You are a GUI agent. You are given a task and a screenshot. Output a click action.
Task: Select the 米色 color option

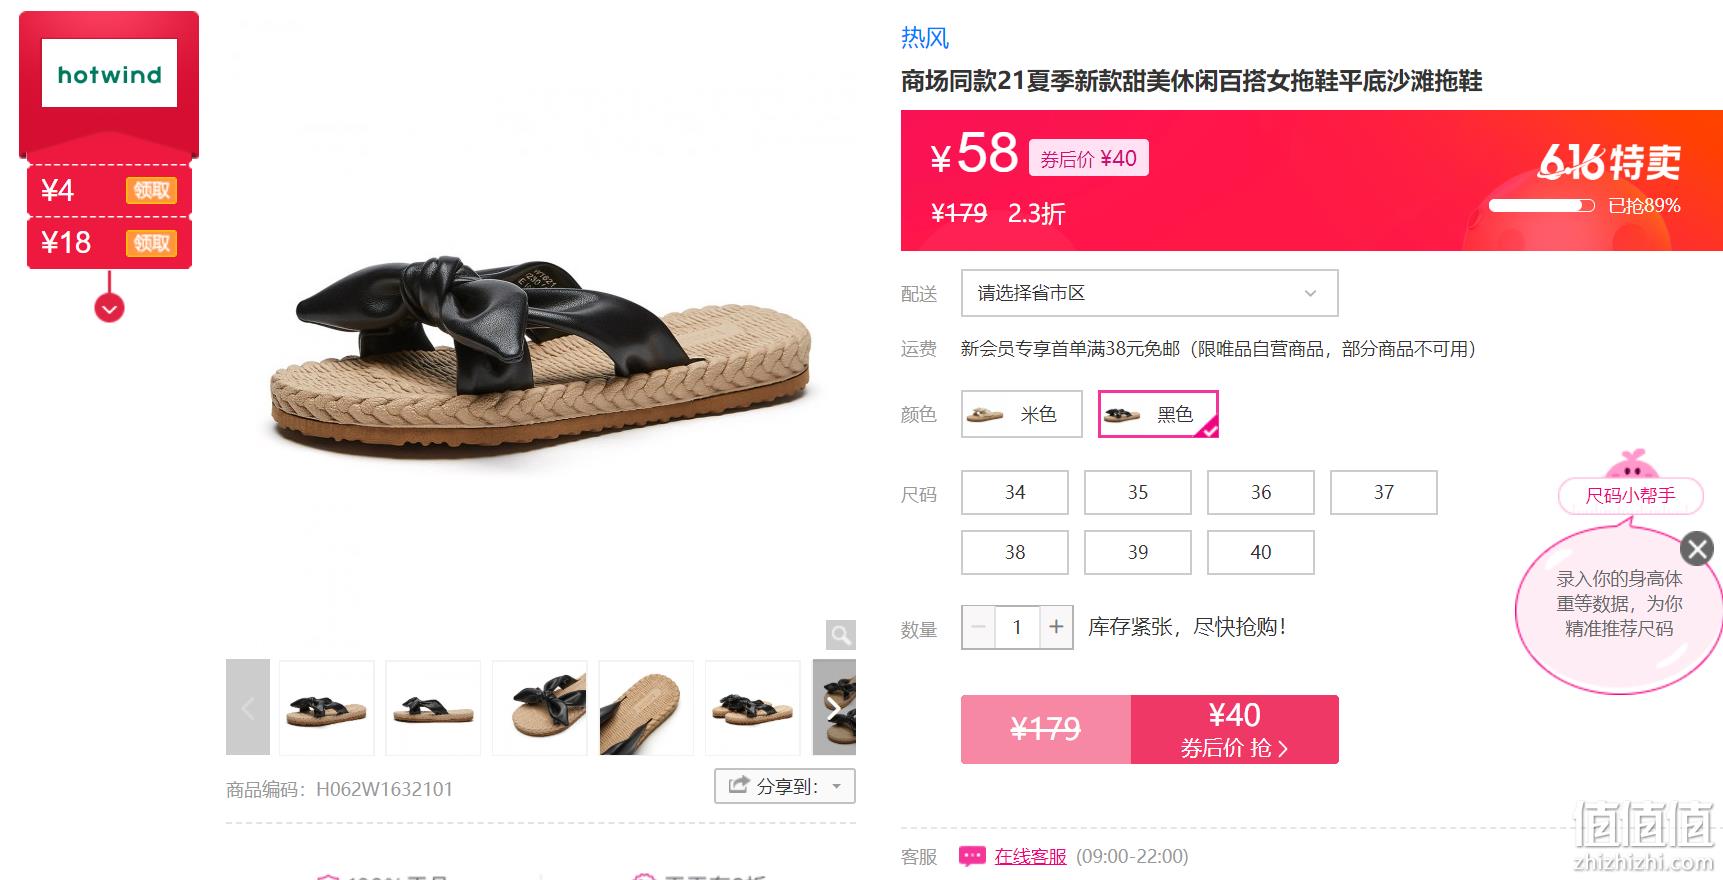[1022, 414]
